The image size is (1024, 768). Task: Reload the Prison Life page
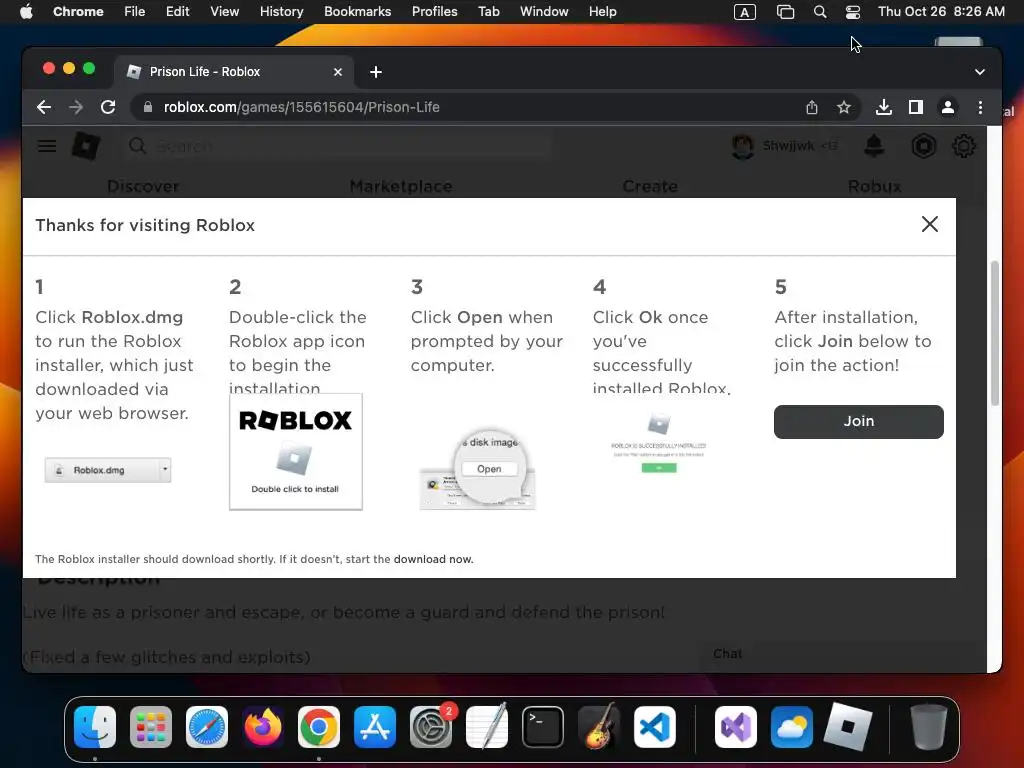pyautogui.click(x=108, y=107)
